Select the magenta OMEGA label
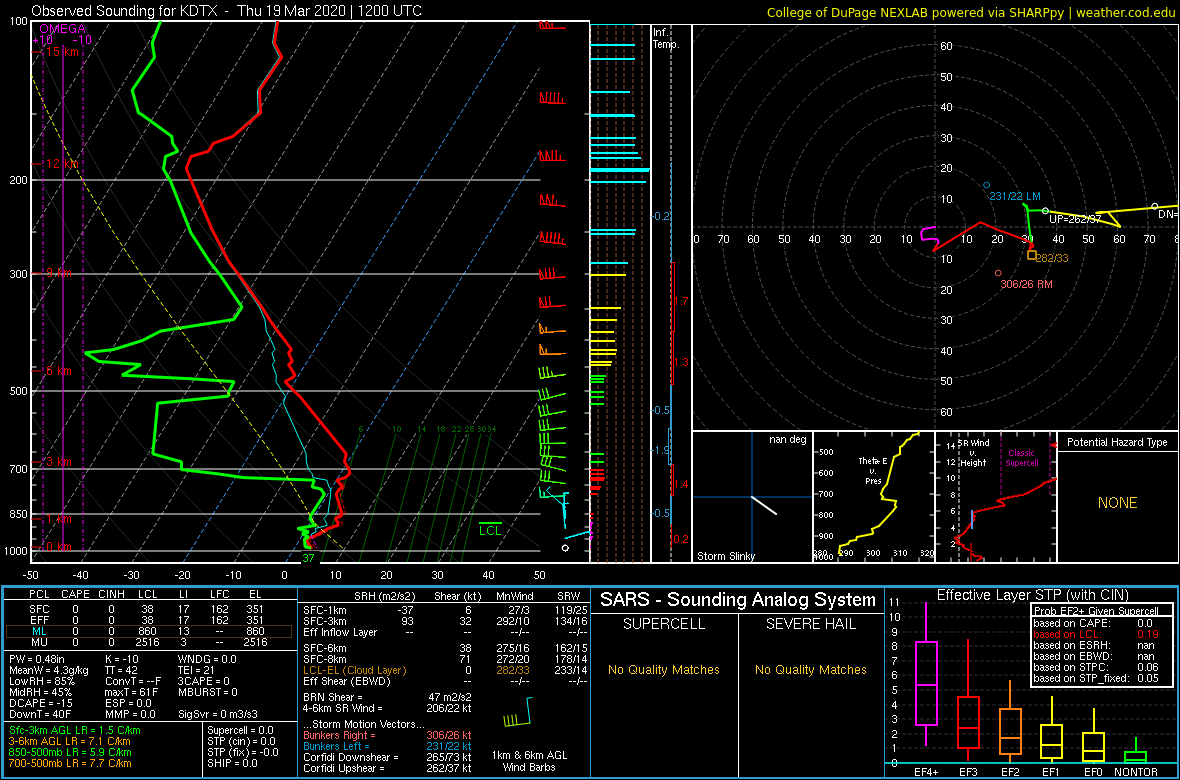Screen dimensions: 1180x780 62,29
